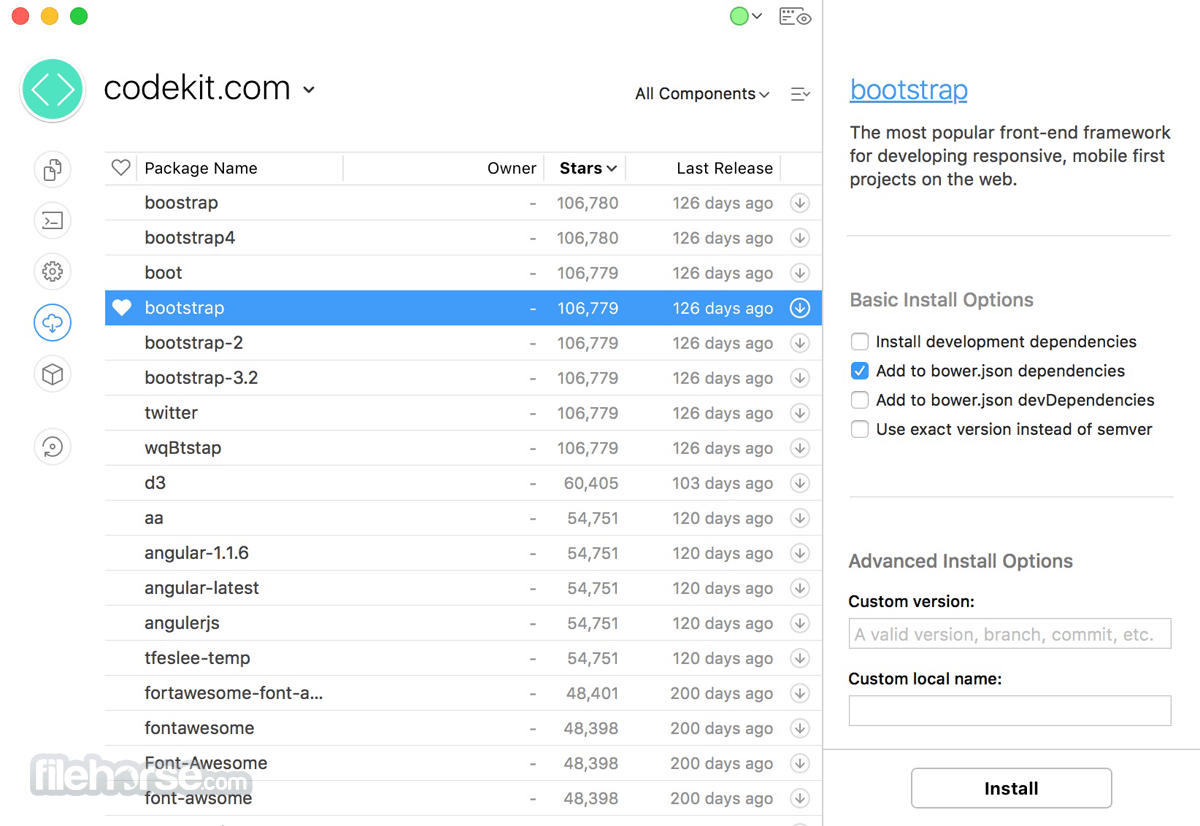Select the wqBtstap package row
Viewport: 1200px width, 826px height.
click(463, 448)
